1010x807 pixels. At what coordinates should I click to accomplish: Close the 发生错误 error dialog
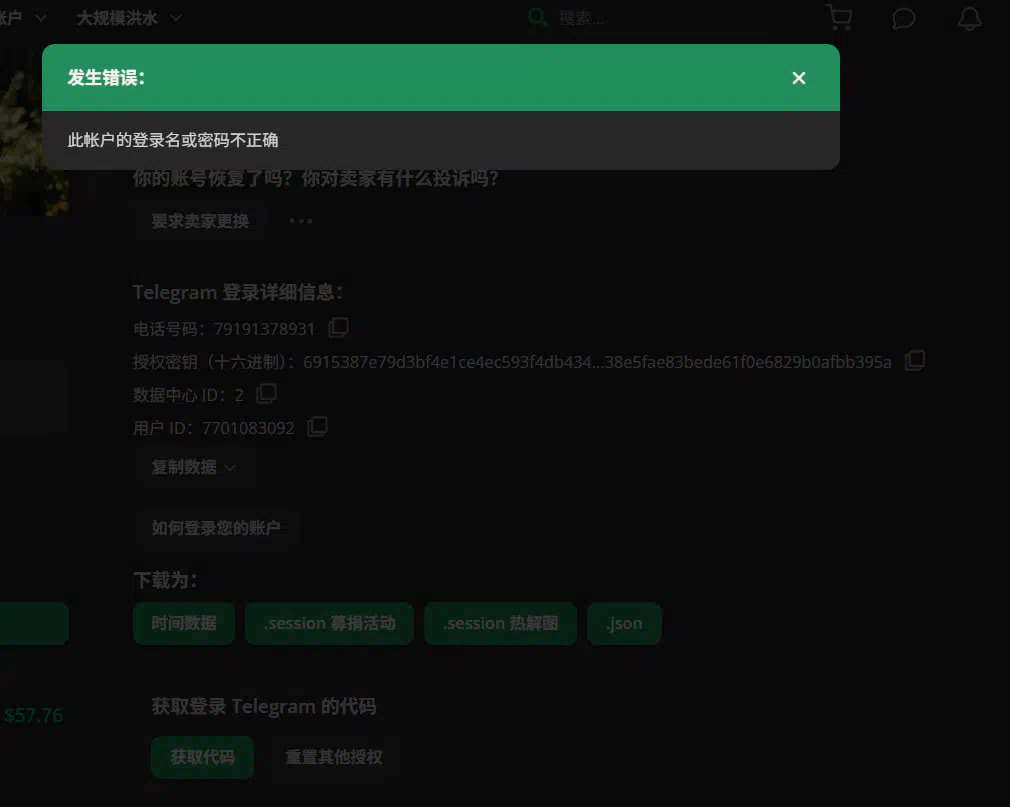(799, 78)
